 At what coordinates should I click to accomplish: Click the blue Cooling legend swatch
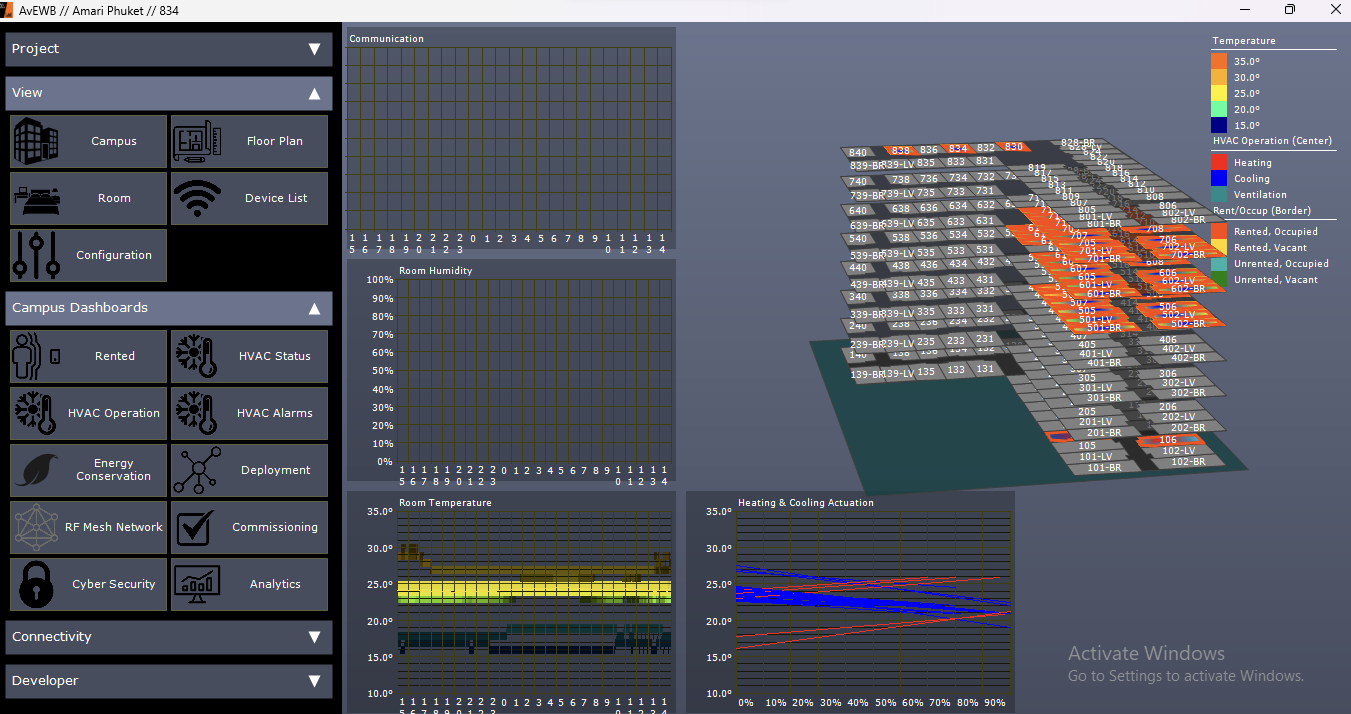coord(1219,178)
